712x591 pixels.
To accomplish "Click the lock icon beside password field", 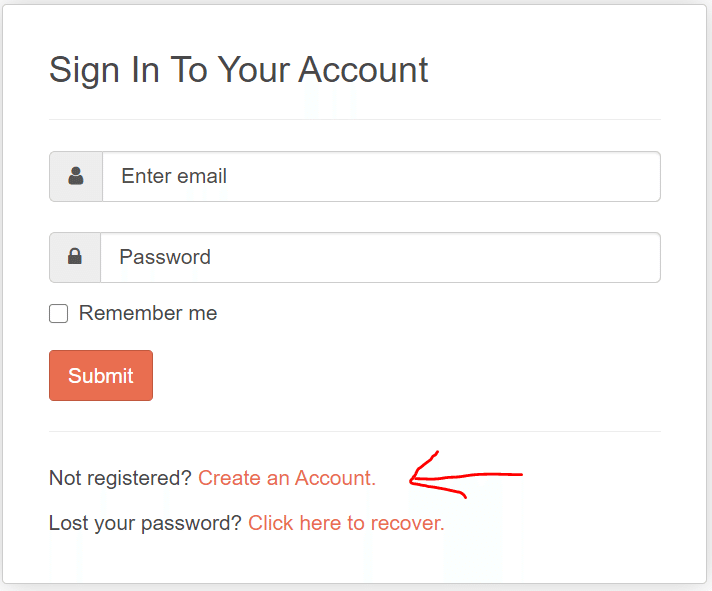I will [75, 257].
